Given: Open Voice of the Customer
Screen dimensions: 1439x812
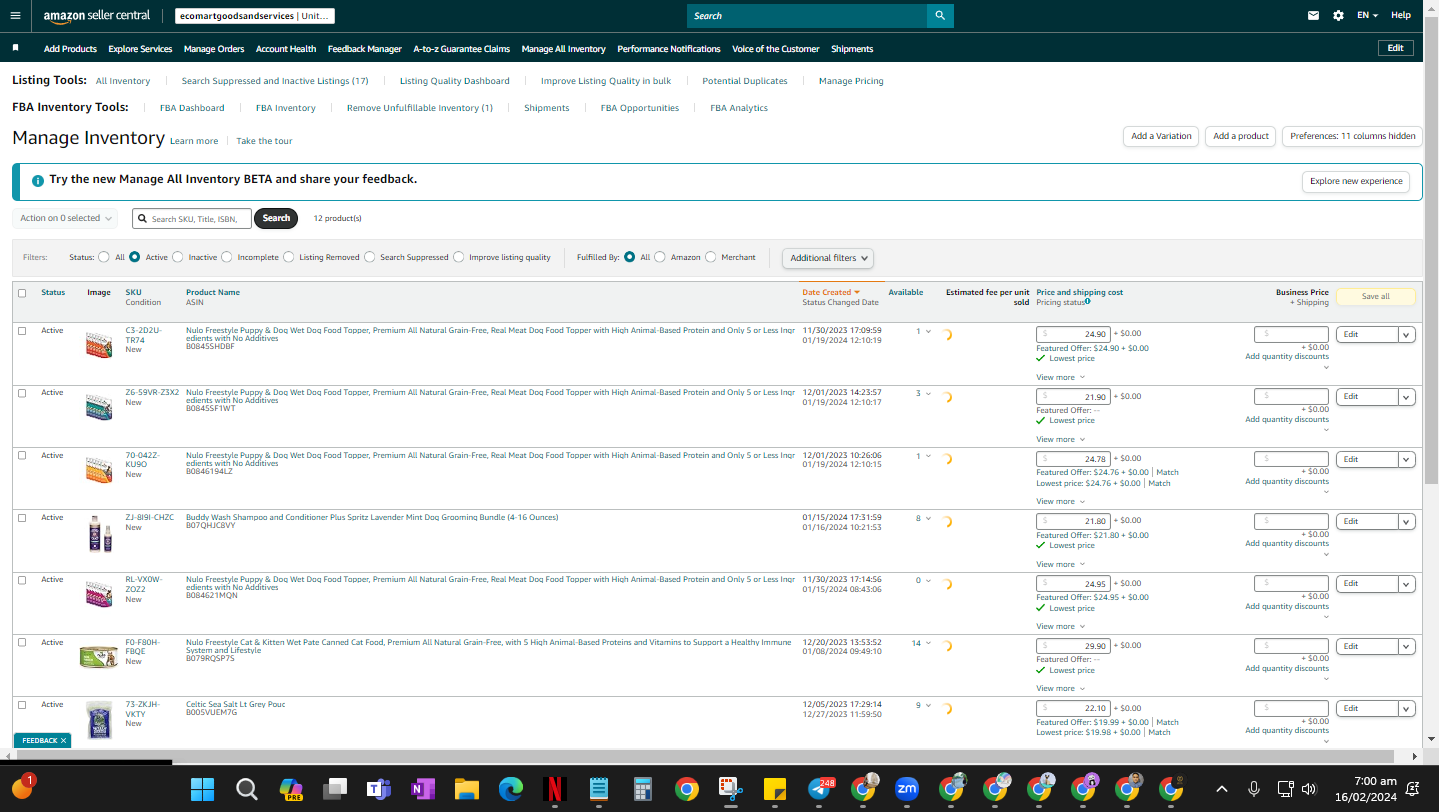Looking at the screenshot, I should point(776,49).
